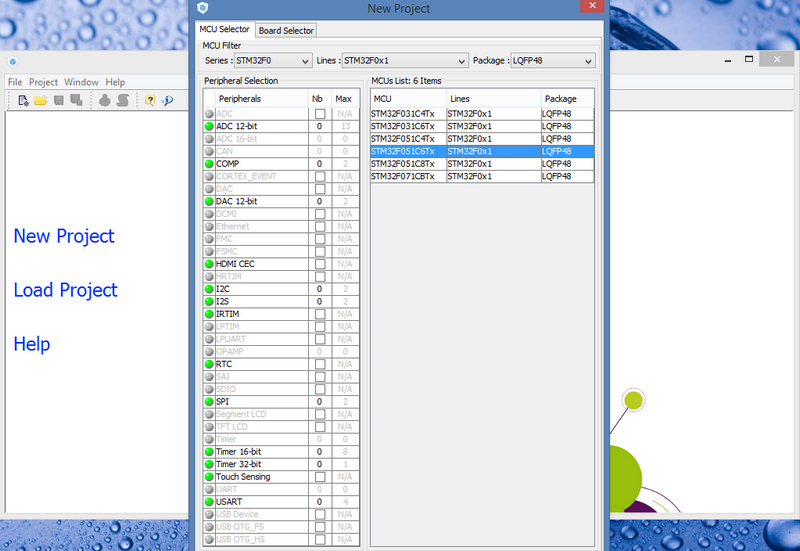The width and height of the screenshot is (800, 551).
Task: Toggle the Ethernet checkbox
Action: 320,226
